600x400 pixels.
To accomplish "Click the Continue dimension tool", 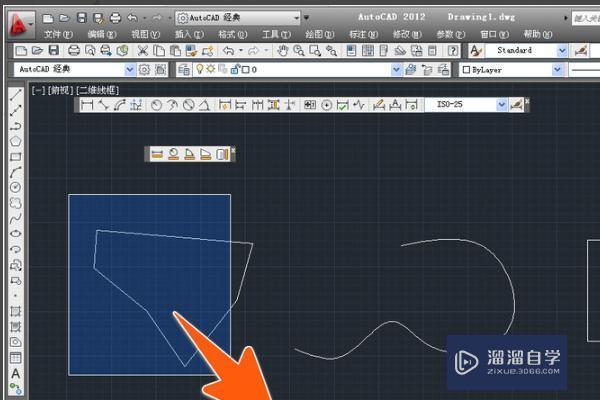I will tap(257, 104).
